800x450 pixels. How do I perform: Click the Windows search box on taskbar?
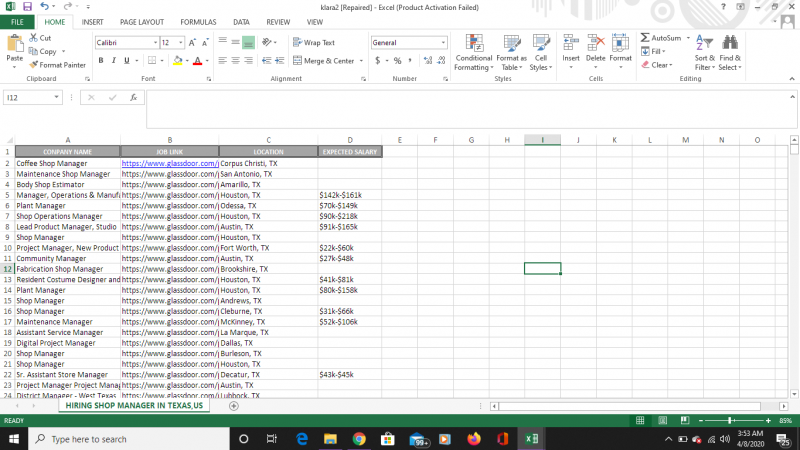[129, 439]
